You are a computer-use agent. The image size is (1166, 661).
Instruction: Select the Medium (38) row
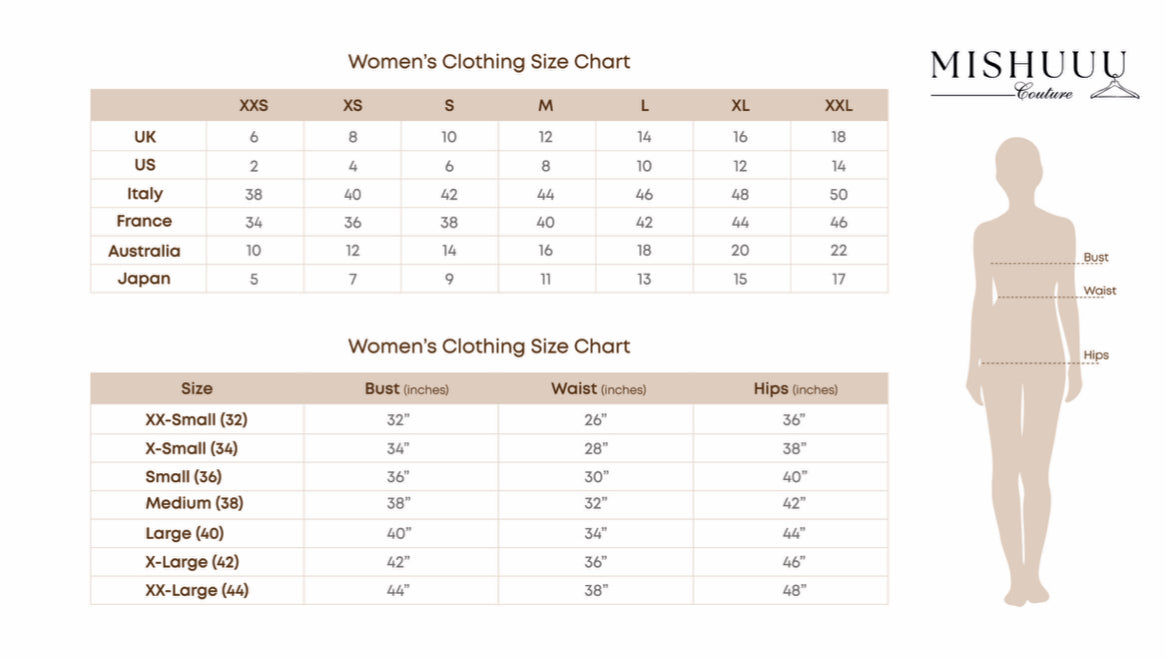point(194,504)
